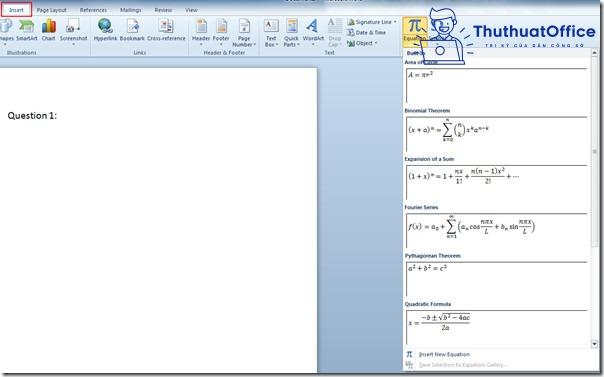
Task: Click Insert New Equation
Action: click(444, 354)
